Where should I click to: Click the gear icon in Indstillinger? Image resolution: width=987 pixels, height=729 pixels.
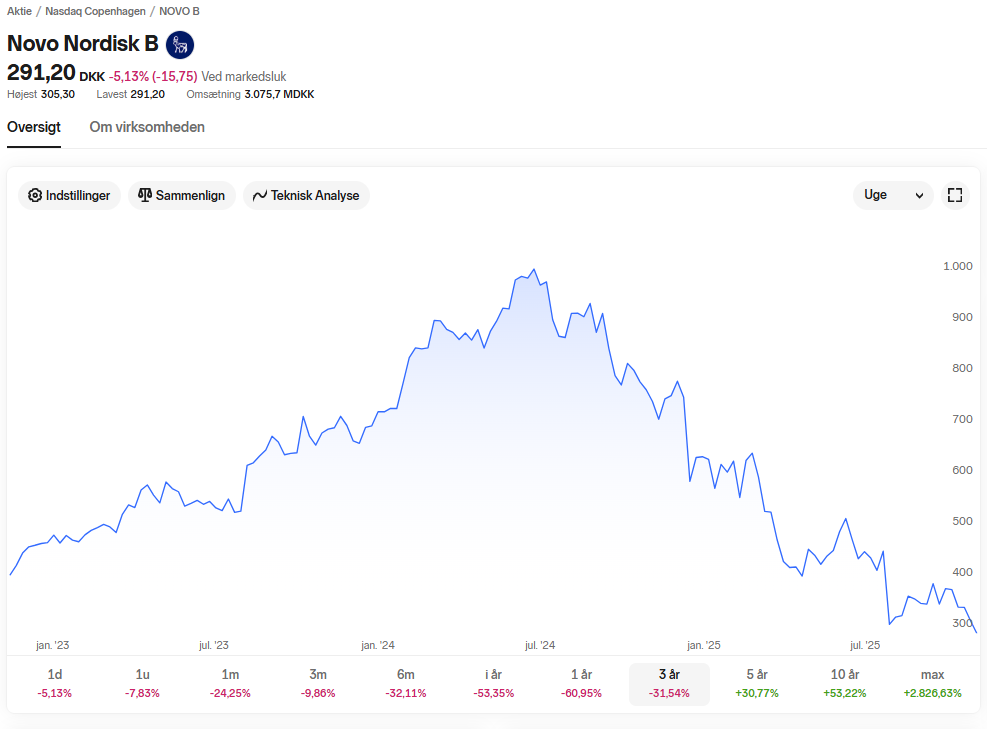click(35, 195)
